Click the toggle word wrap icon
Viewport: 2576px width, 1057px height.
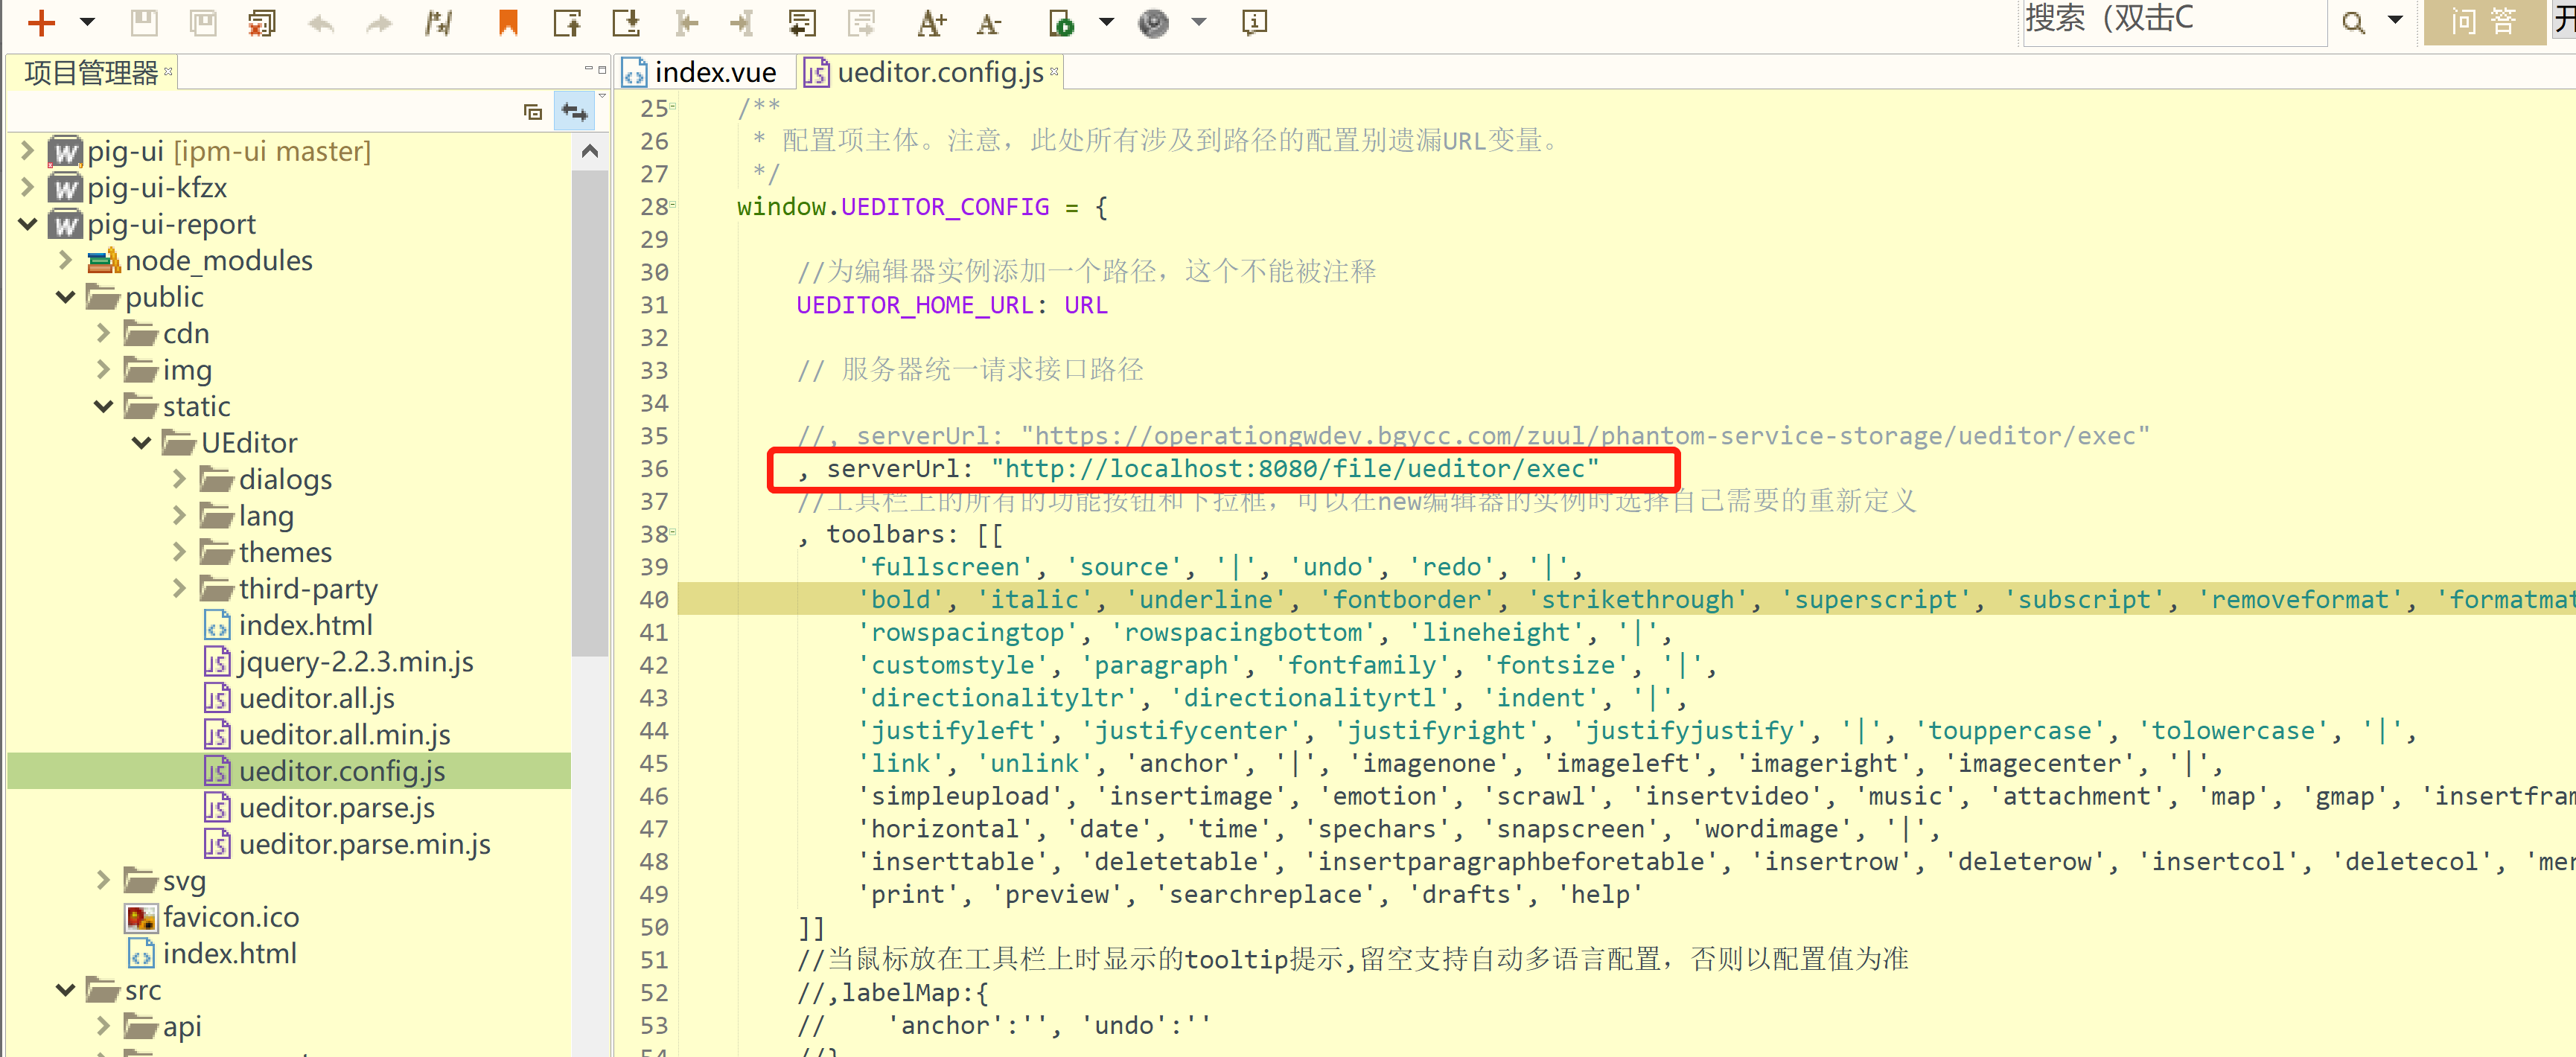point(802,22)
